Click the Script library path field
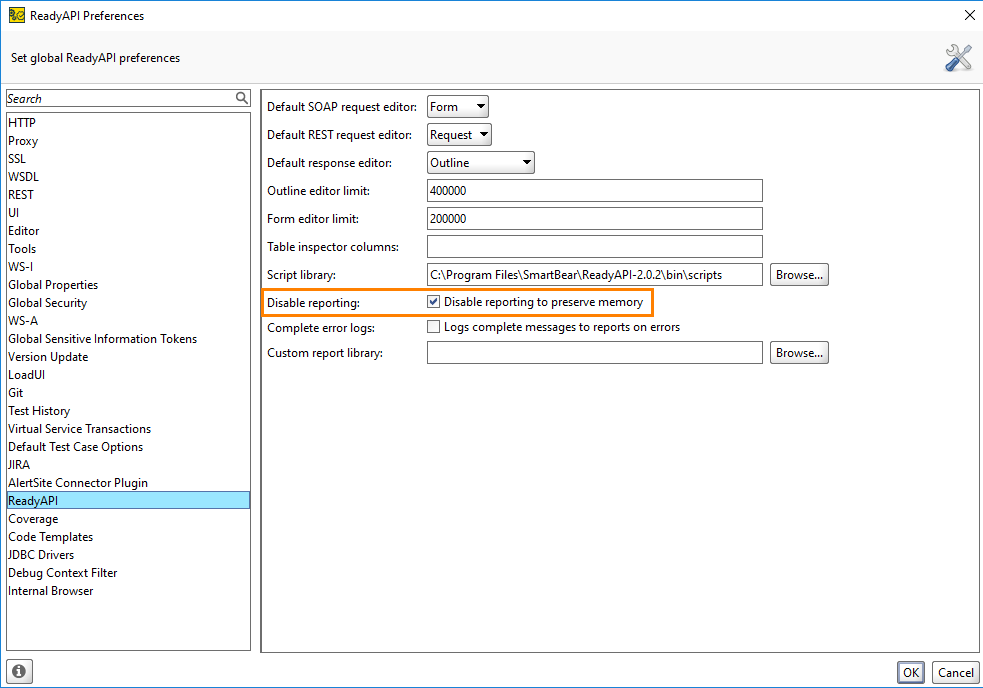The image size is (983, 688). [595, 275]
